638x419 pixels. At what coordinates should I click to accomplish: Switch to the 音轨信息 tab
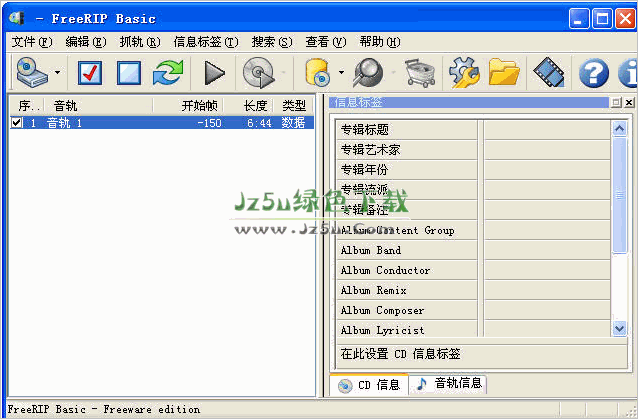[x=449, y=383]
